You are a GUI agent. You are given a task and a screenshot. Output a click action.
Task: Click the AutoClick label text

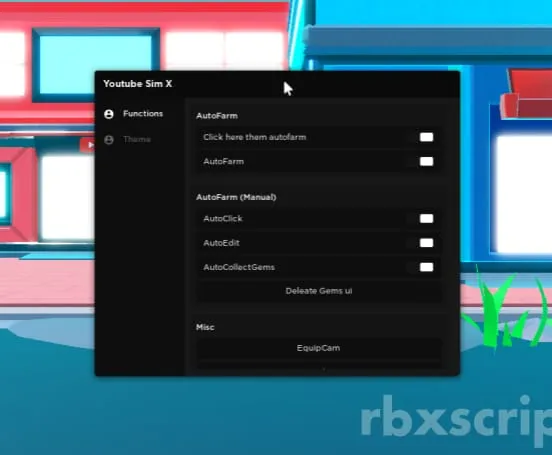(x=223, y=219)
